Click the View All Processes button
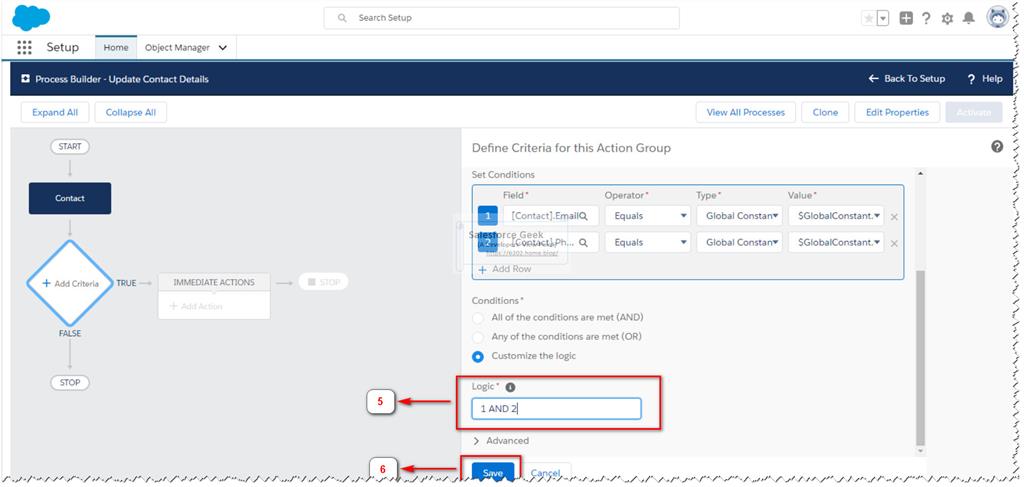 tap(746, 112)
